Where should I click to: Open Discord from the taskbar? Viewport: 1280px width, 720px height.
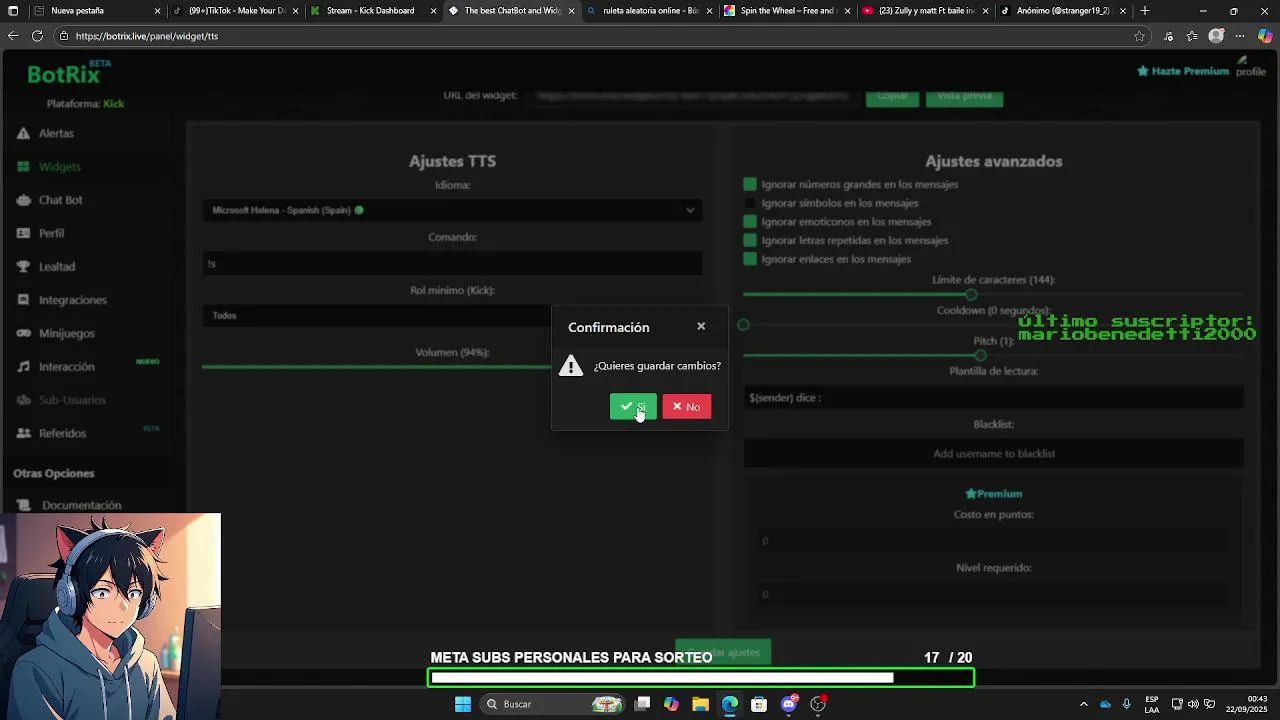pos(789,704)
